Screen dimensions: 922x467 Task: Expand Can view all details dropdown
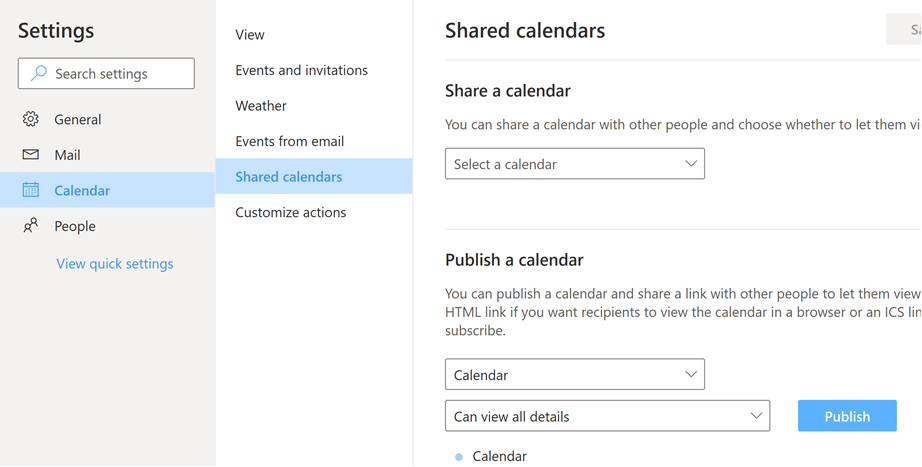pos(607,416)
